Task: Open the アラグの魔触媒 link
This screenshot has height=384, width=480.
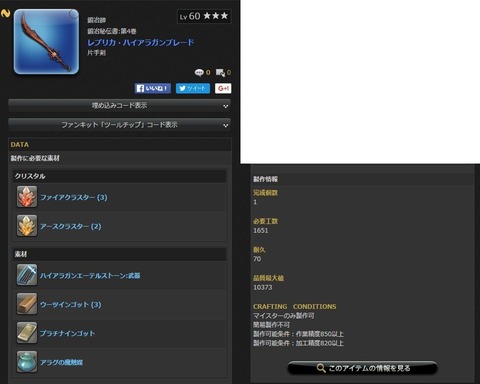Action: pyautogui.click(x=62, y=362)
